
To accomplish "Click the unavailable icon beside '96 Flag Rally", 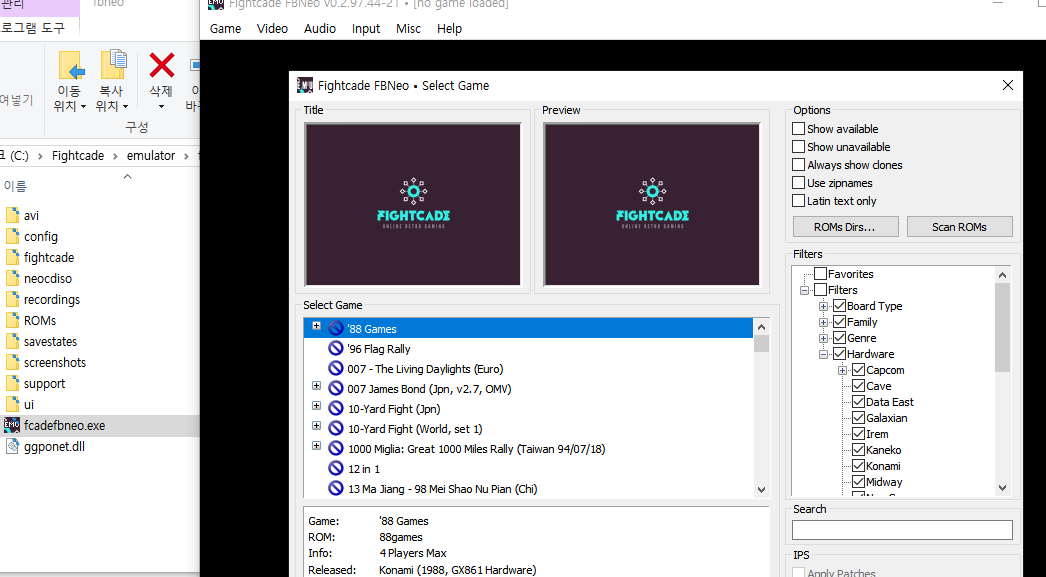I will pos(336,348).
